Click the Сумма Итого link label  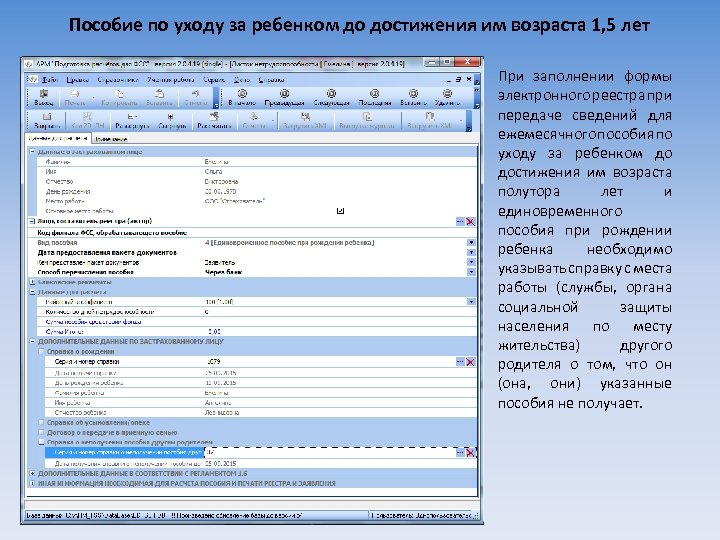[64, 332]
